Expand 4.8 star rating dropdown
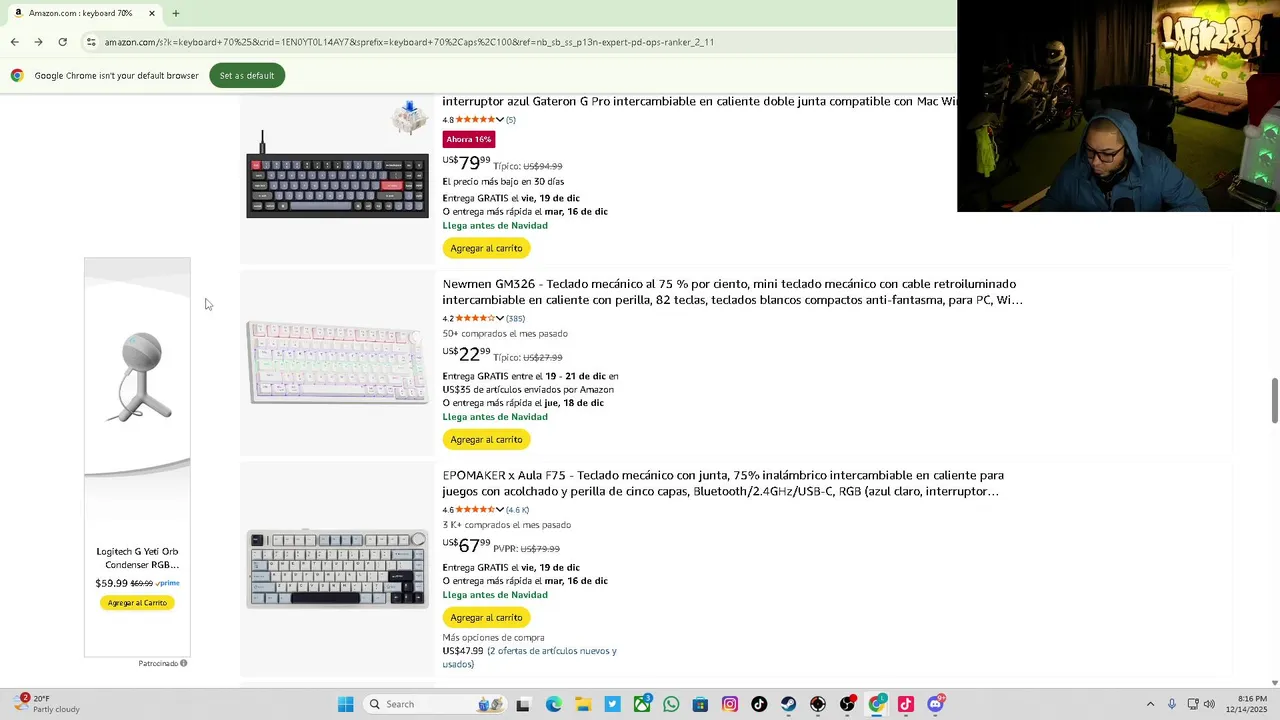This screenshot has height=720, width=1280. click(500, 120)
